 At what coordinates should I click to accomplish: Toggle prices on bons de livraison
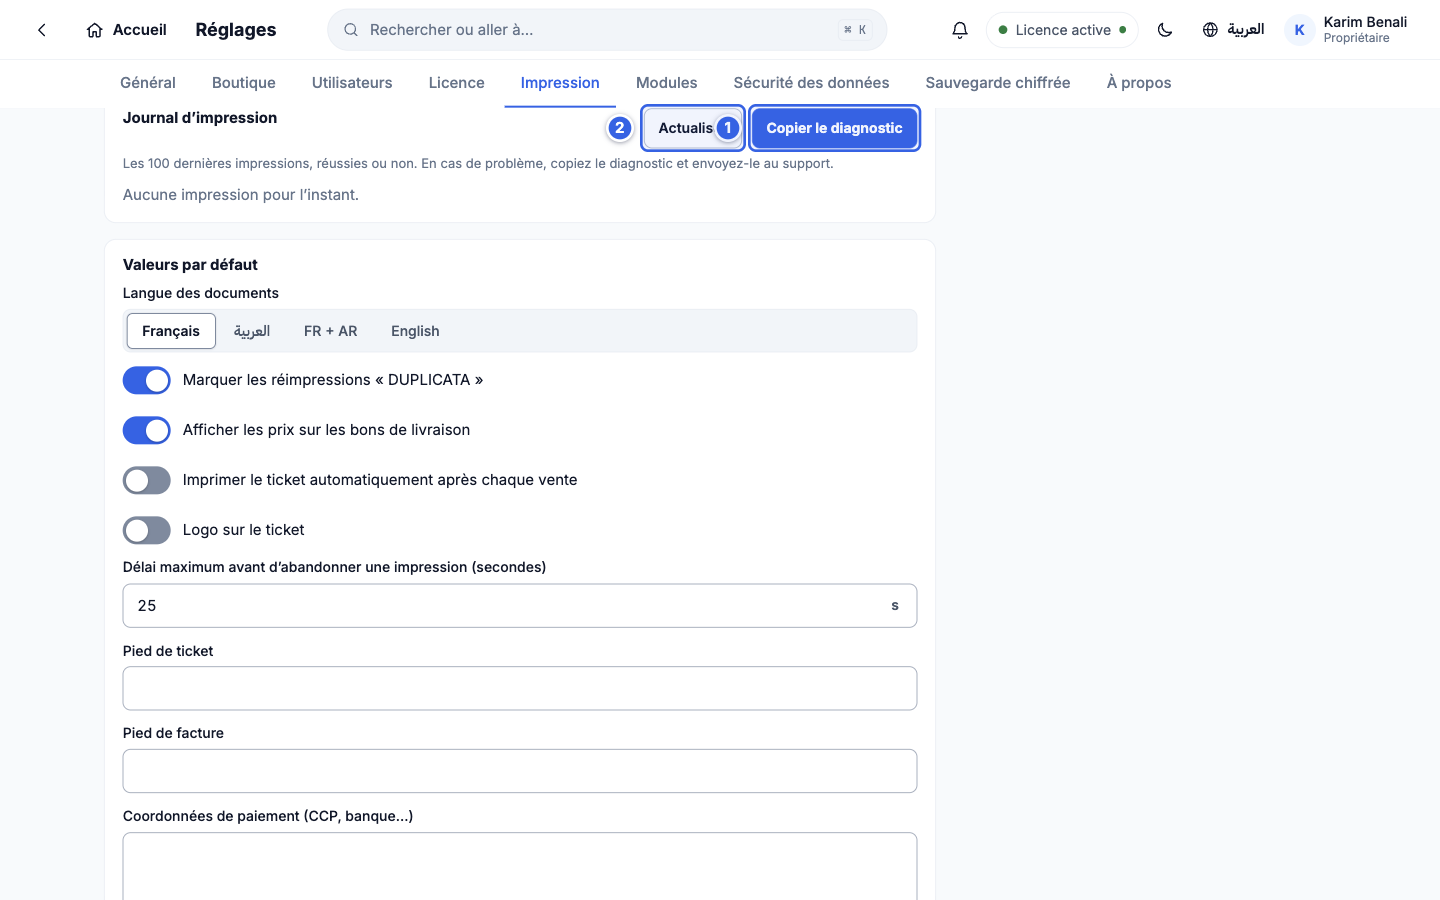click(147, 430)
